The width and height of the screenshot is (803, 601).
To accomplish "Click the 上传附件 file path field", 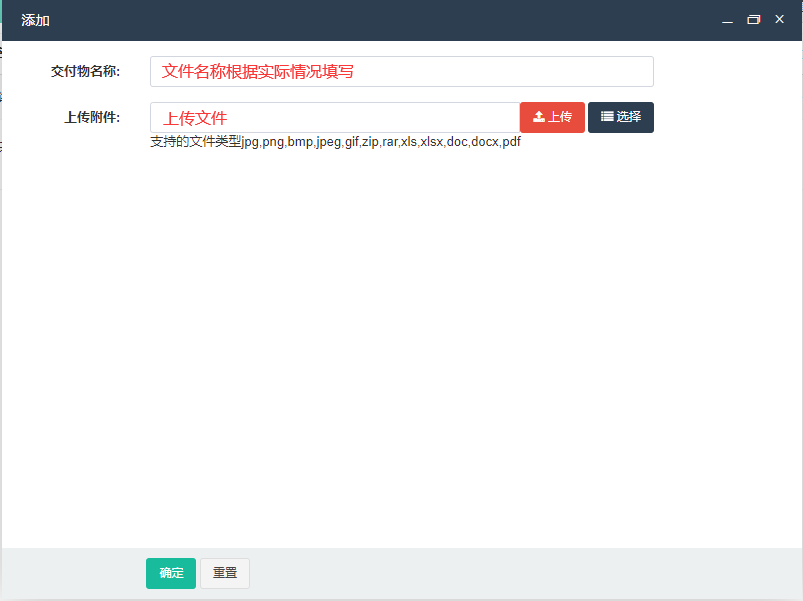I will pyautogui.click(x=335, y=118).
